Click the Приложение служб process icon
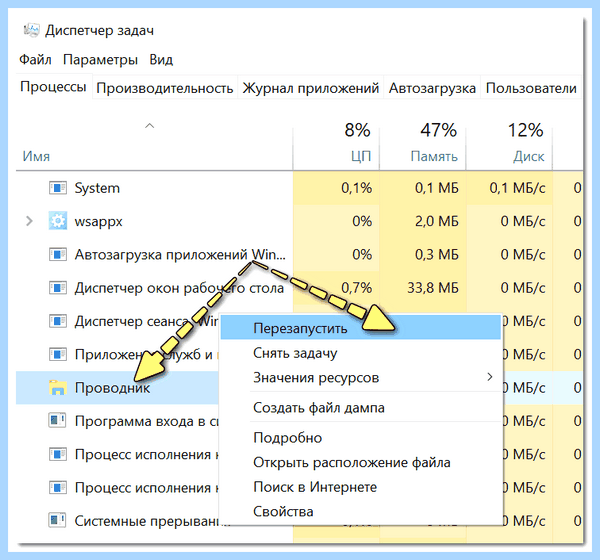The height and width of the screenshot is (560, 600). (58, 354)
